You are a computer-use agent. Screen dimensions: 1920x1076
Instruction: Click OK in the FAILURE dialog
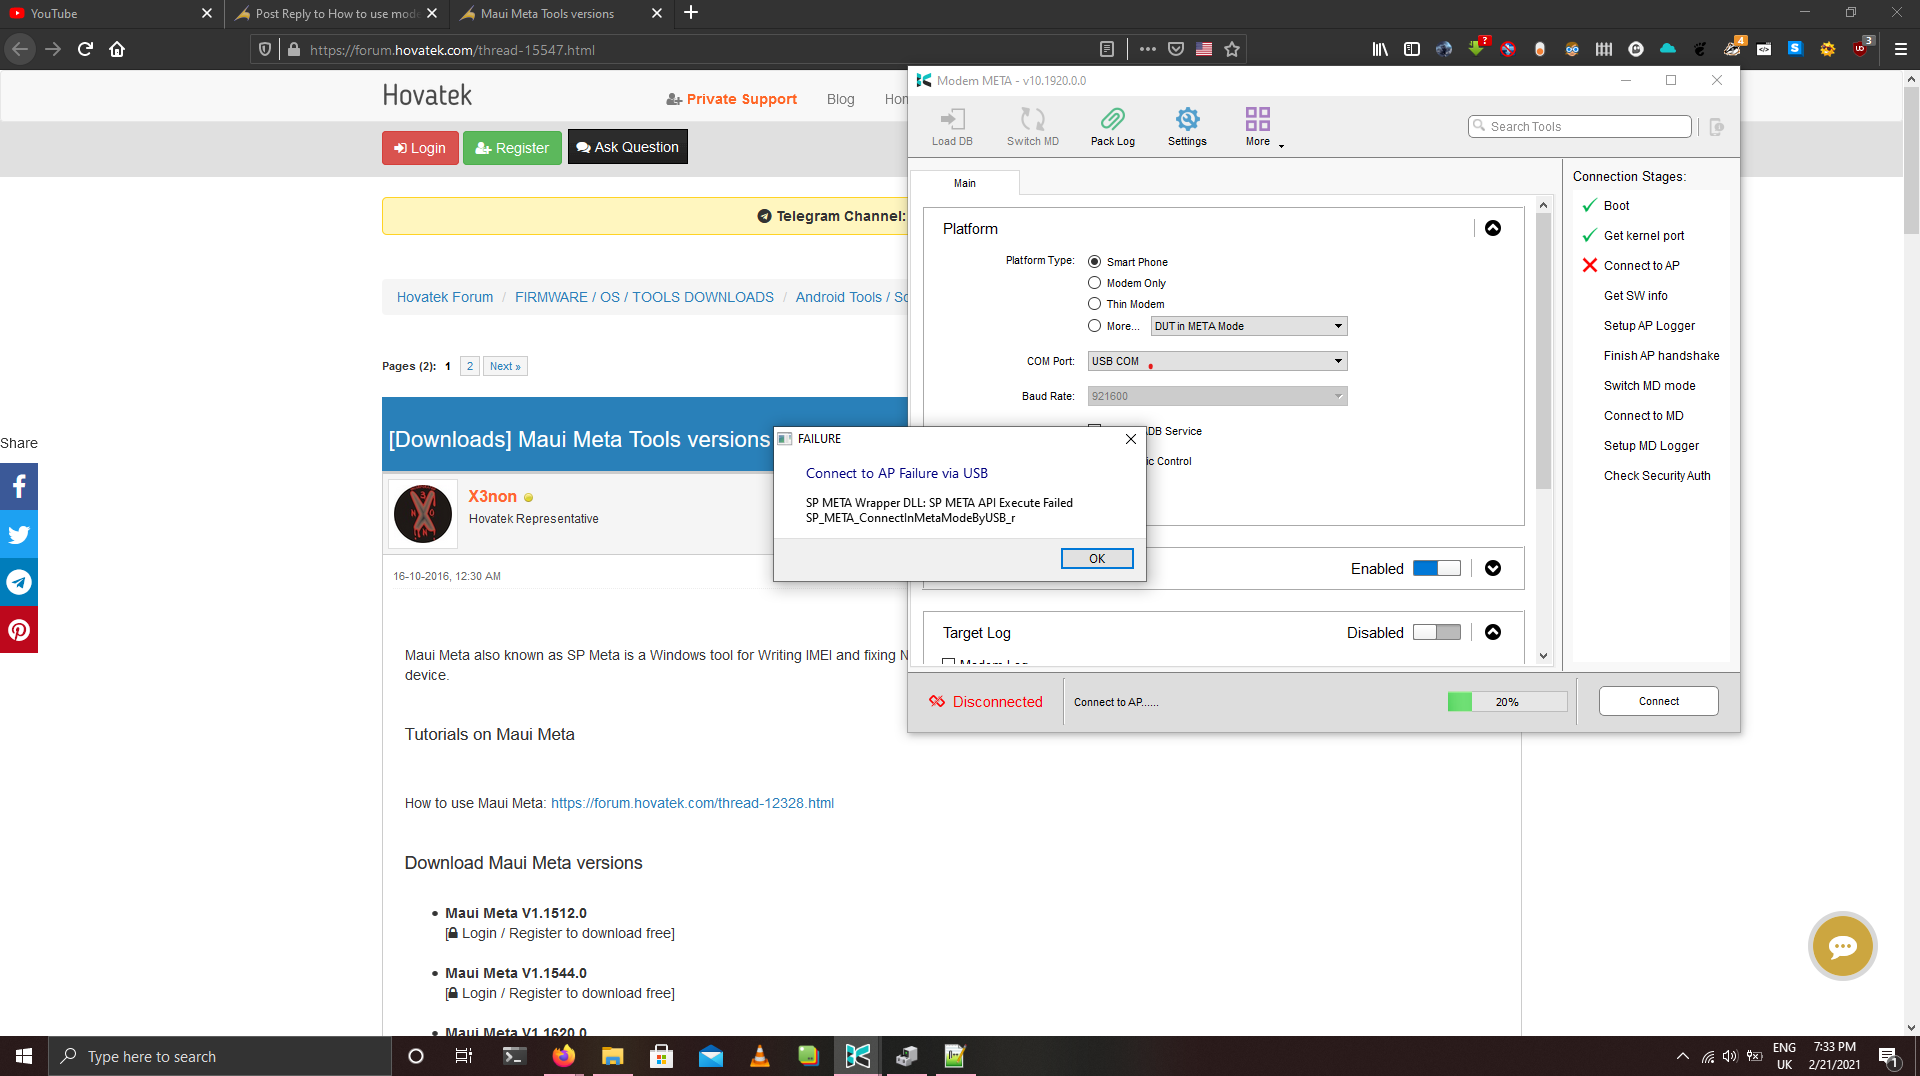[1097, 558]
